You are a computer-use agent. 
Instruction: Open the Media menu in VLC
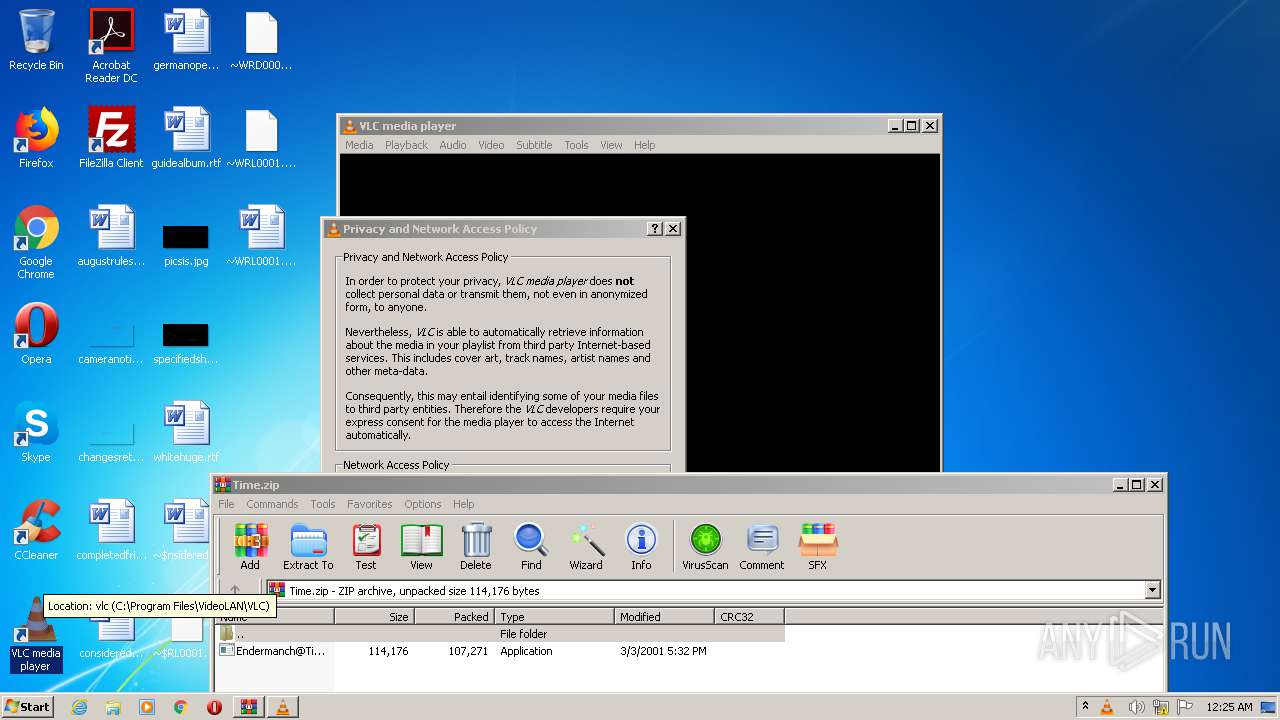[x=359, y=145]
